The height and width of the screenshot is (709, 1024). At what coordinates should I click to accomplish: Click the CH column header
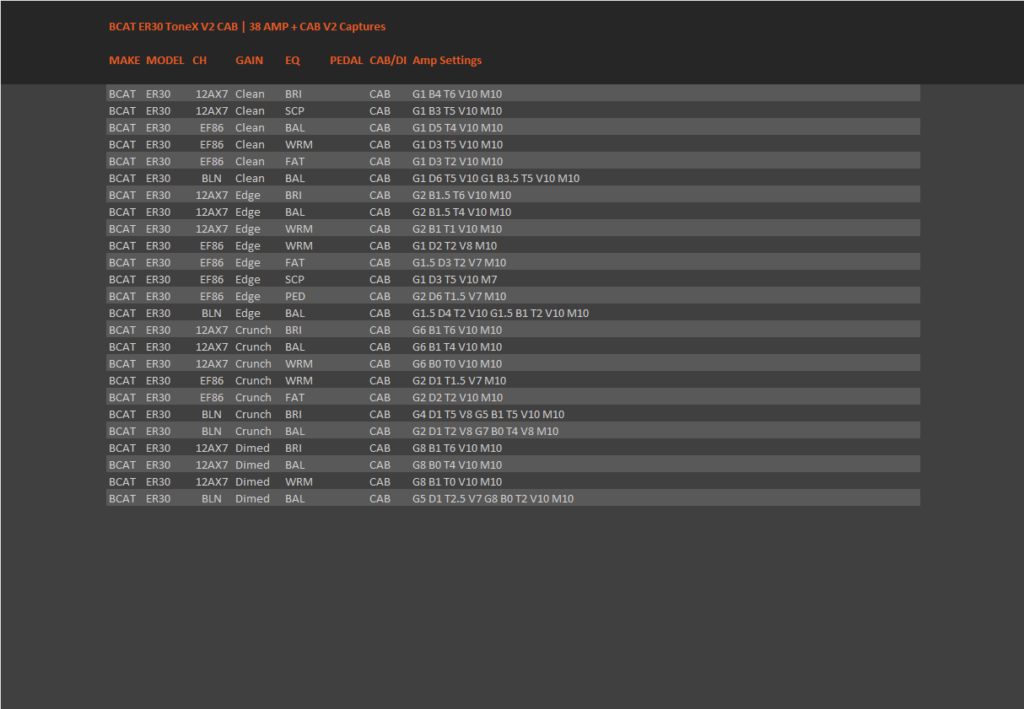[x=199, y=60]
